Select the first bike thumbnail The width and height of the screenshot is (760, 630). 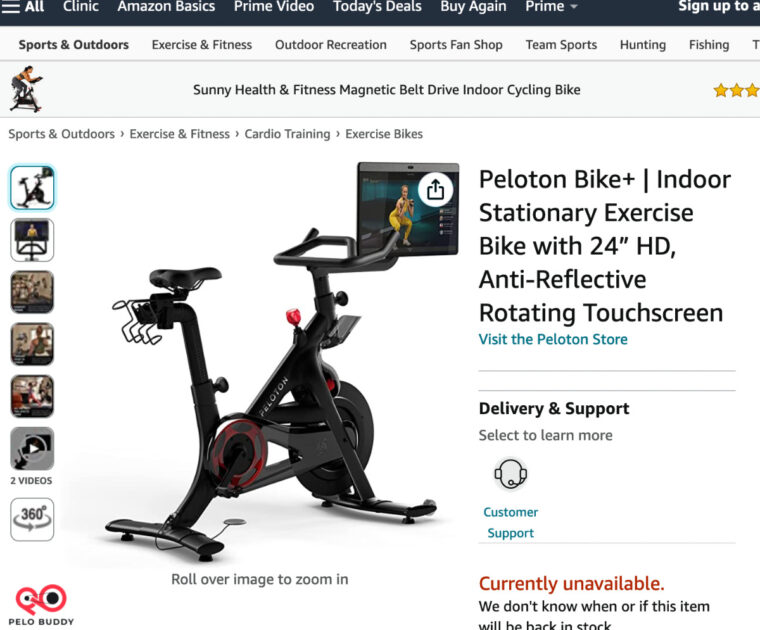(x=32, y=188)
